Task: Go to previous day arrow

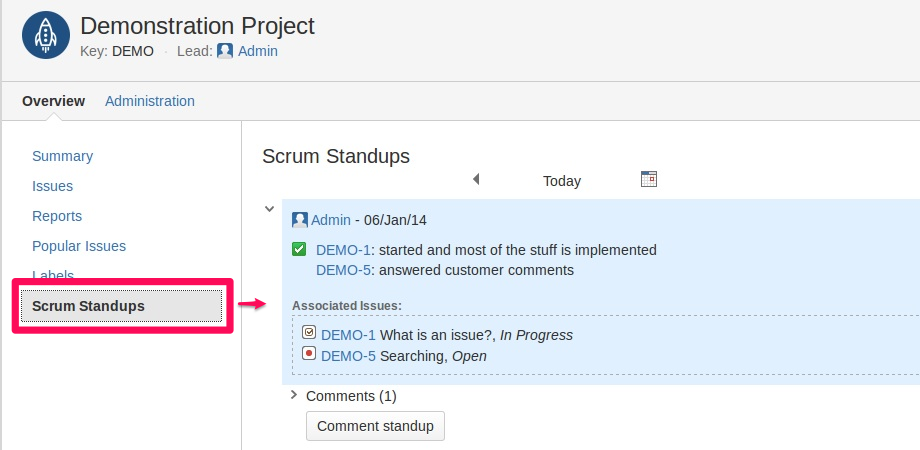Action: pyautogui.click(x=476, y=178)
